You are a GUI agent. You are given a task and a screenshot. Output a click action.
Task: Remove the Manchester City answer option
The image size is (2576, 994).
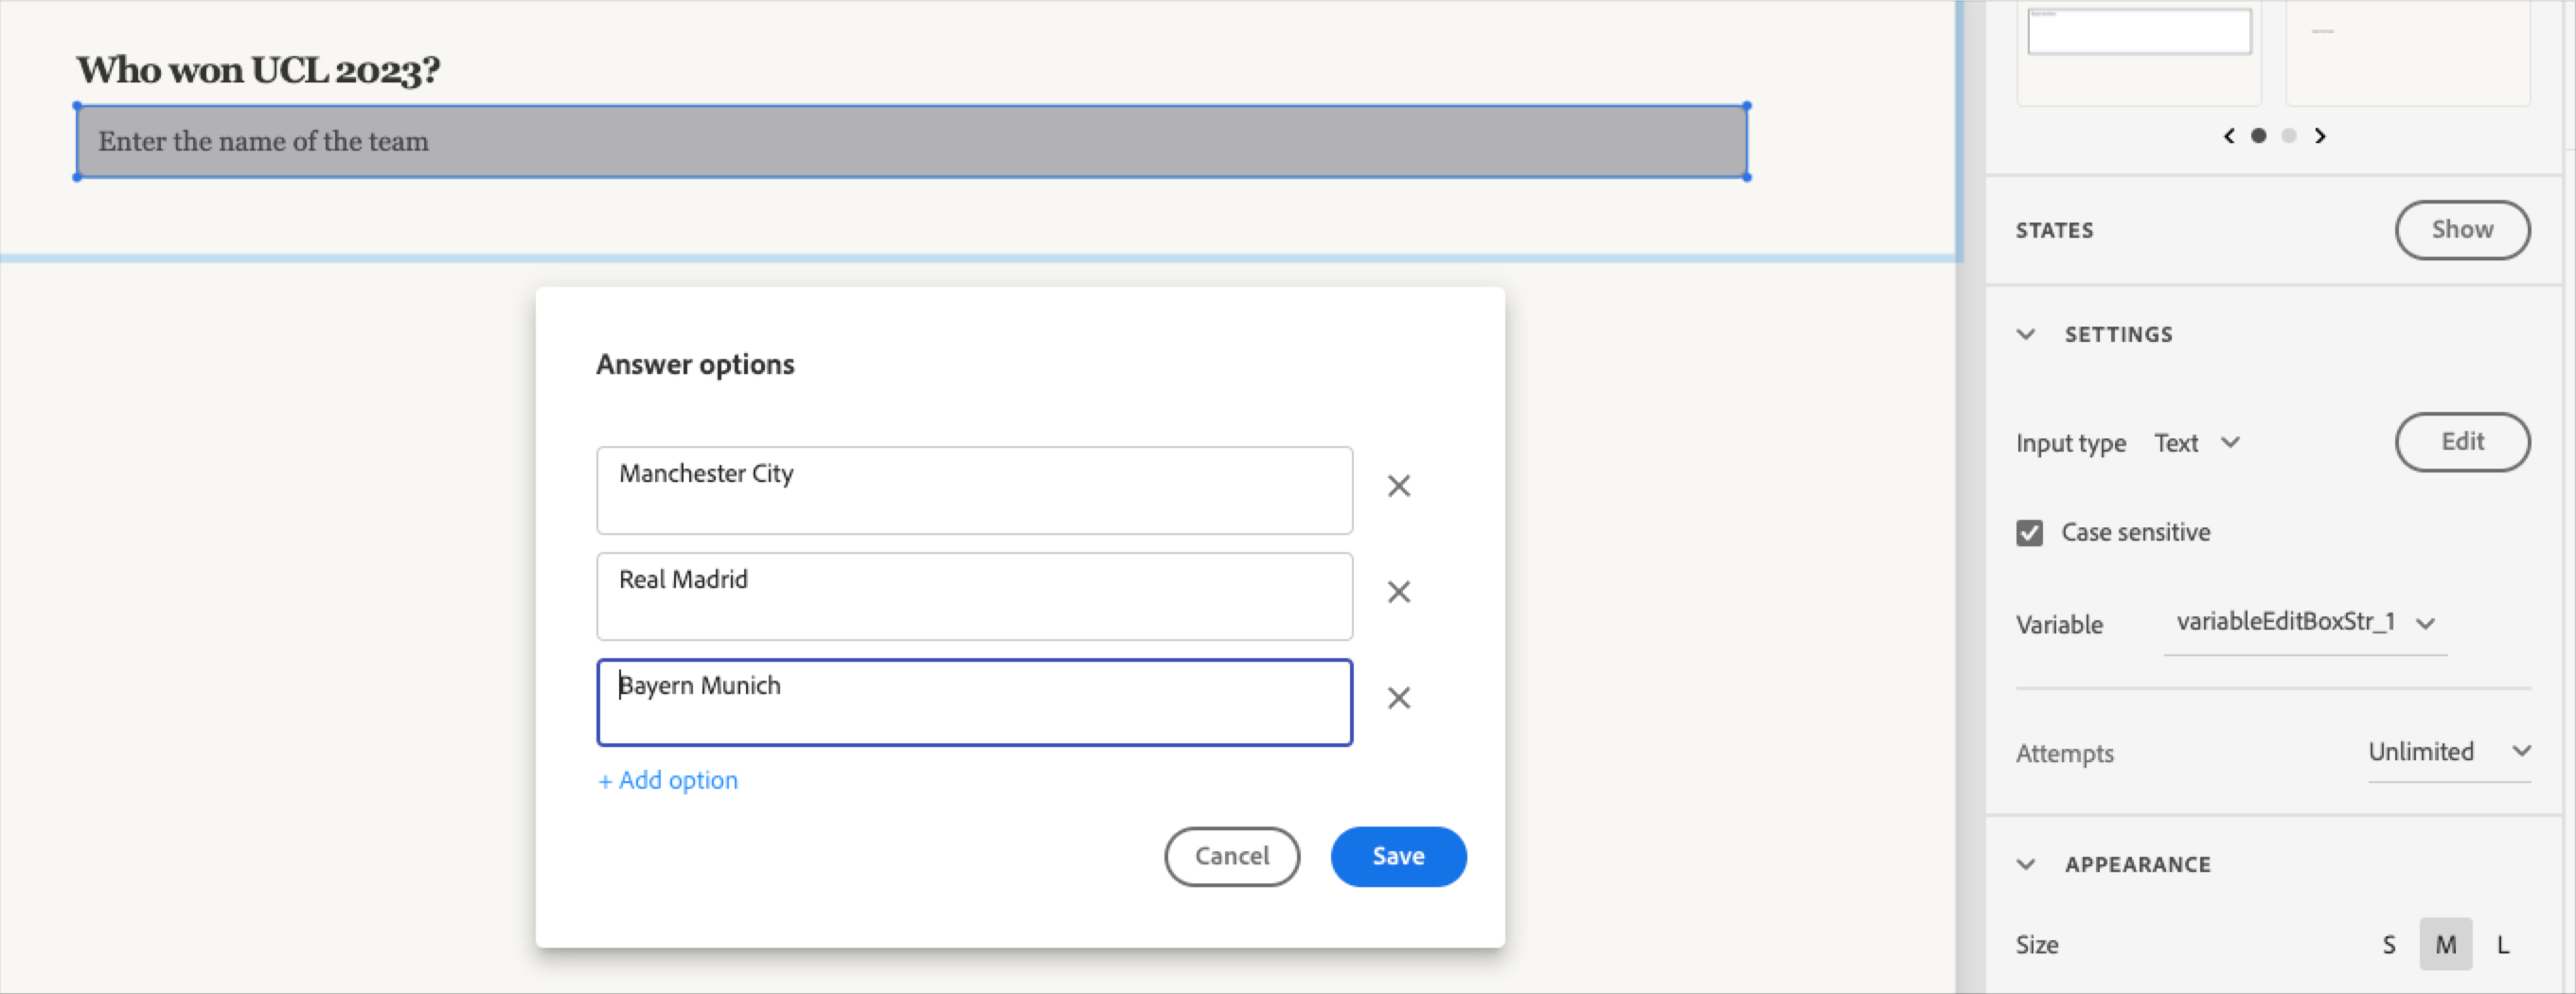(x=1398, y=486)
